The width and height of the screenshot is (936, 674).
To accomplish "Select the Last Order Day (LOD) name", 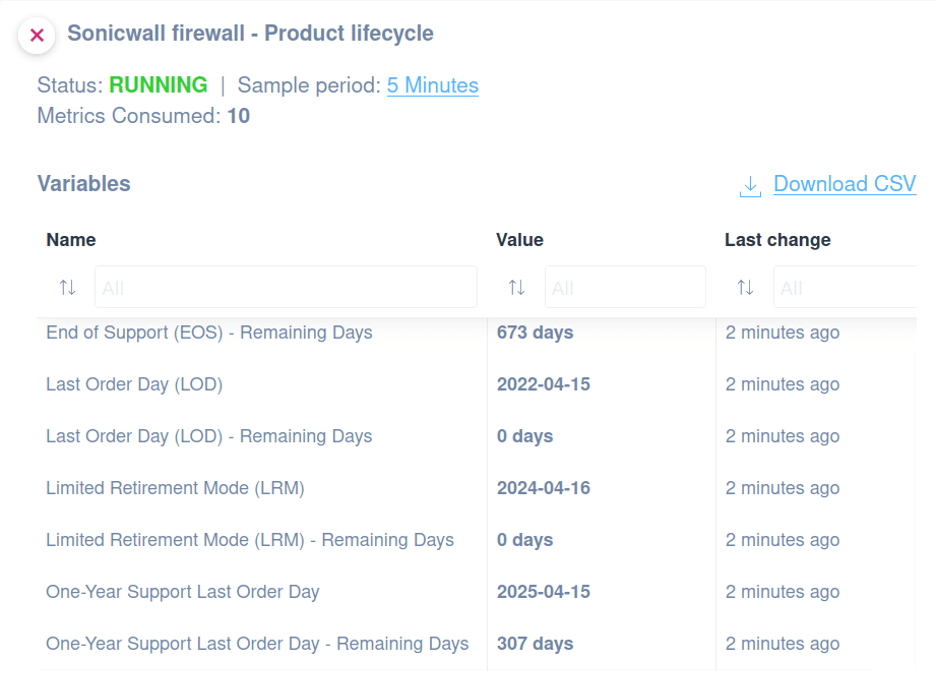I will [x=134, y=384].
